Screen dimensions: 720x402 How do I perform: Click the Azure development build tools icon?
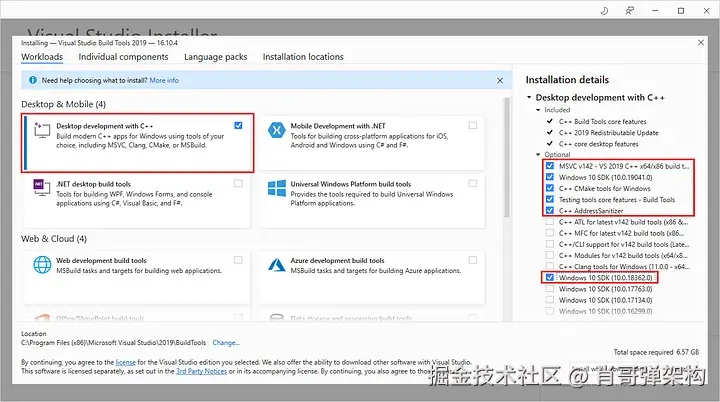[276, 265]
